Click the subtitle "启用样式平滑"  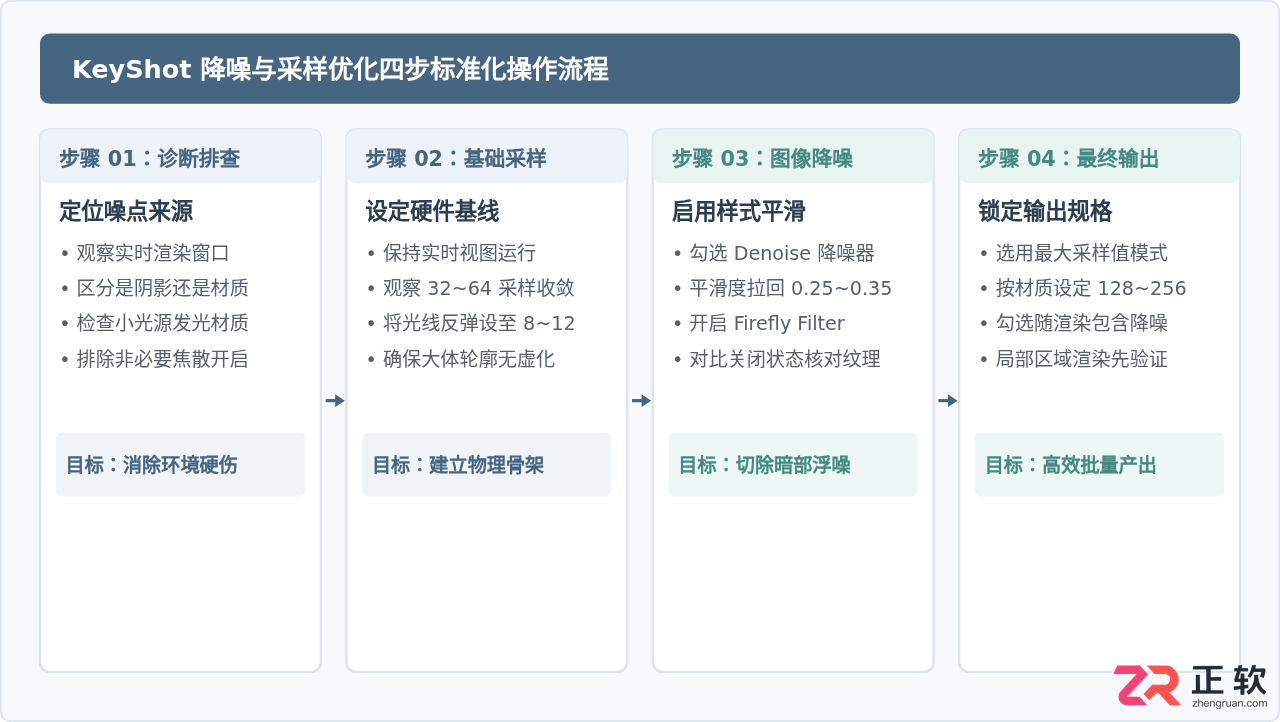click(x=739, y=212)
